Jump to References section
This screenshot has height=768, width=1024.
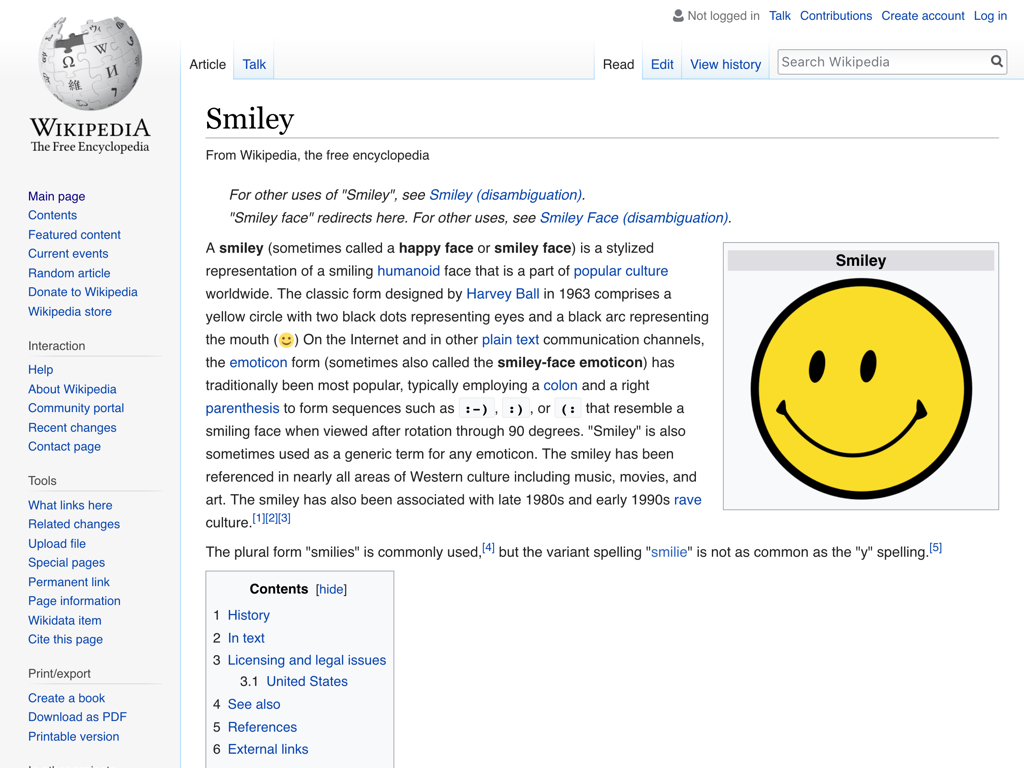click(262, 727)
